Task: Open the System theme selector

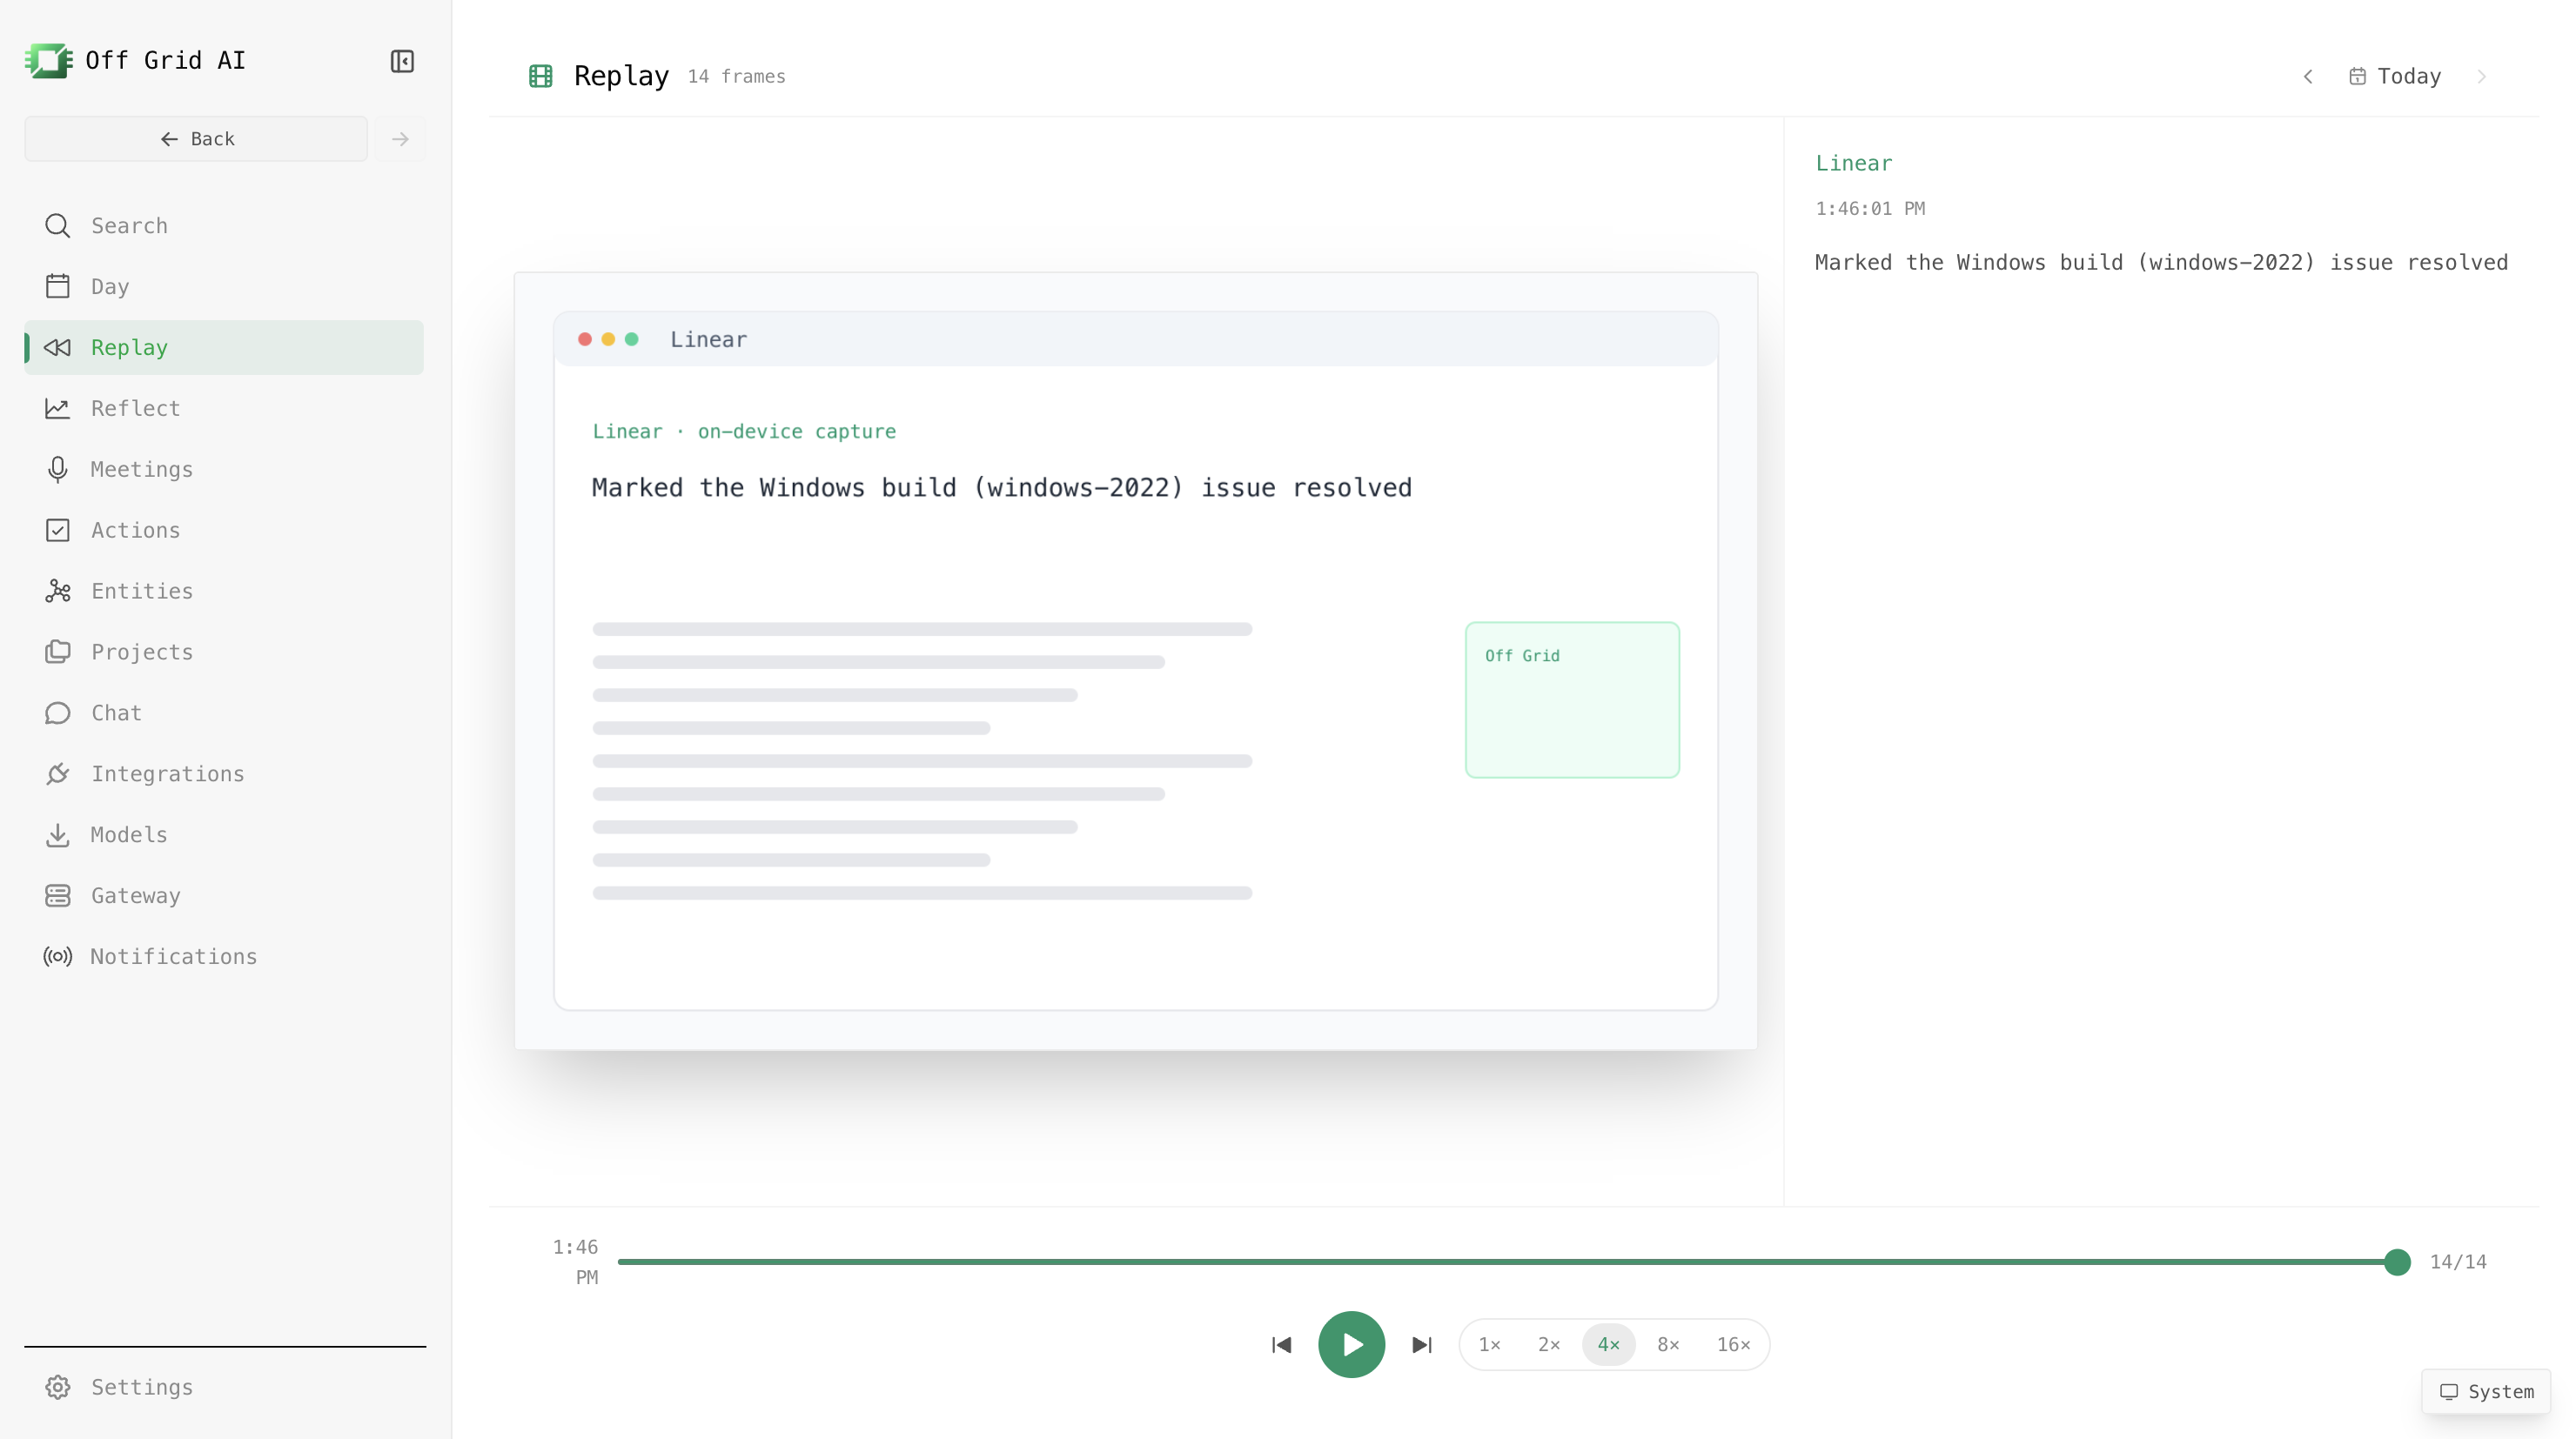Action: pyautogui.click(x=2486, y=1392)
